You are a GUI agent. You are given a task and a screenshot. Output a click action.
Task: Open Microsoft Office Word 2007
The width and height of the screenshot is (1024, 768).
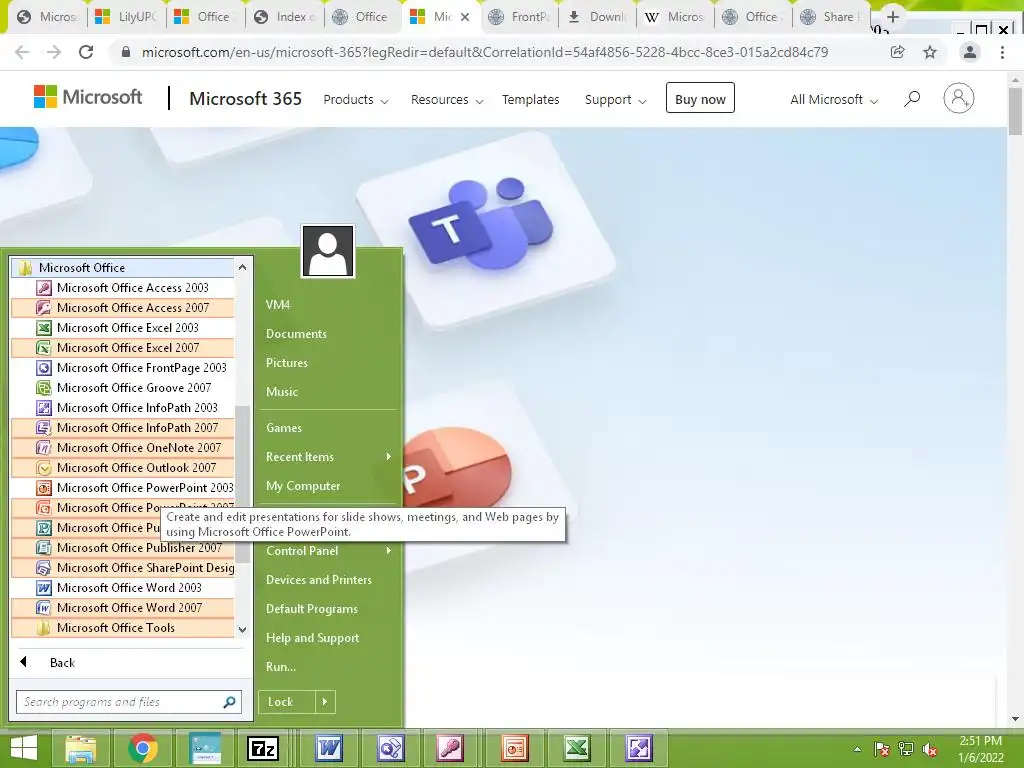pyautogui.click(x=123, y=608)
